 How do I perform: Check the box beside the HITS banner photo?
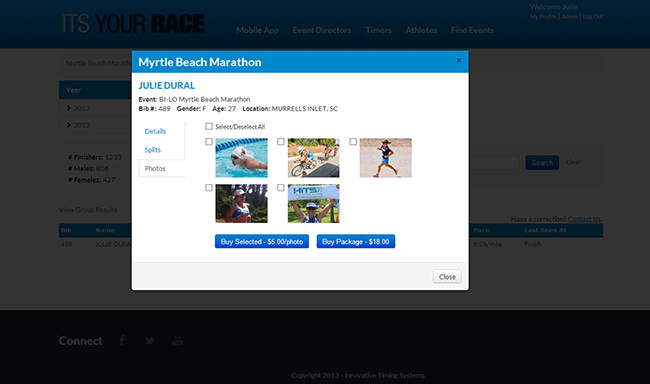(x=281, y=188)
